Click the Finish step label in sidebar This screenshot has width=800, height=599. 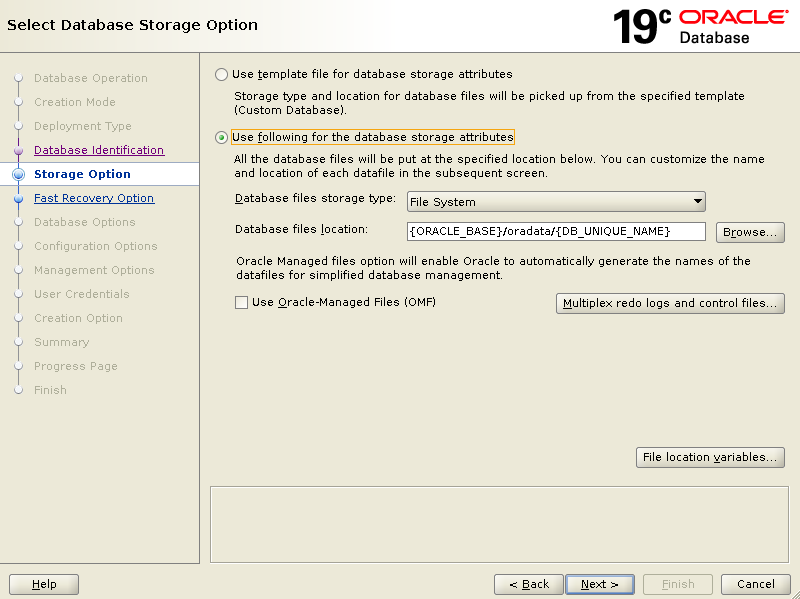pyautogui.click(x=50, y=390)
